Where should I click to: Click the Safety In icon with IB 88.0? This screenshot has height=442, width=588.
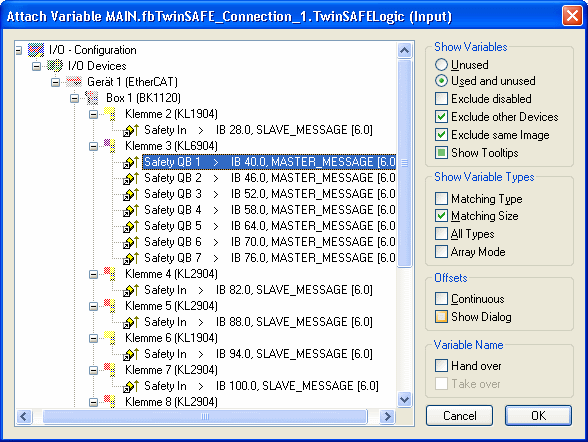(x=131, y=322)
